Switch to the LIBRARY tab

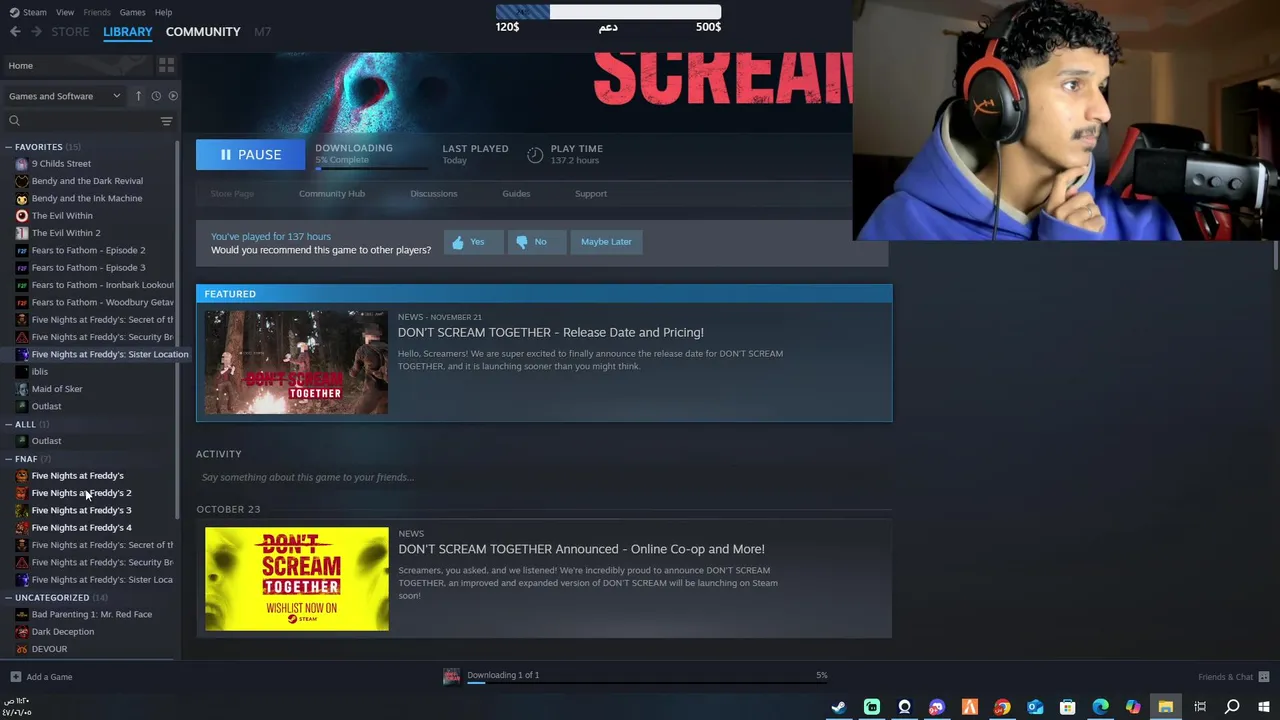pyautogui.click(x=128, y=32)
